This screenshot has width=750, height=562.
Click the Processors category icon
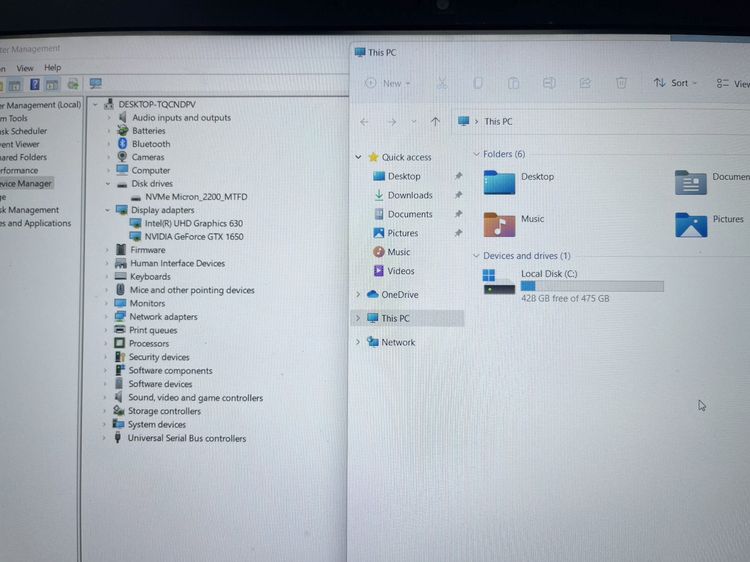120,343
